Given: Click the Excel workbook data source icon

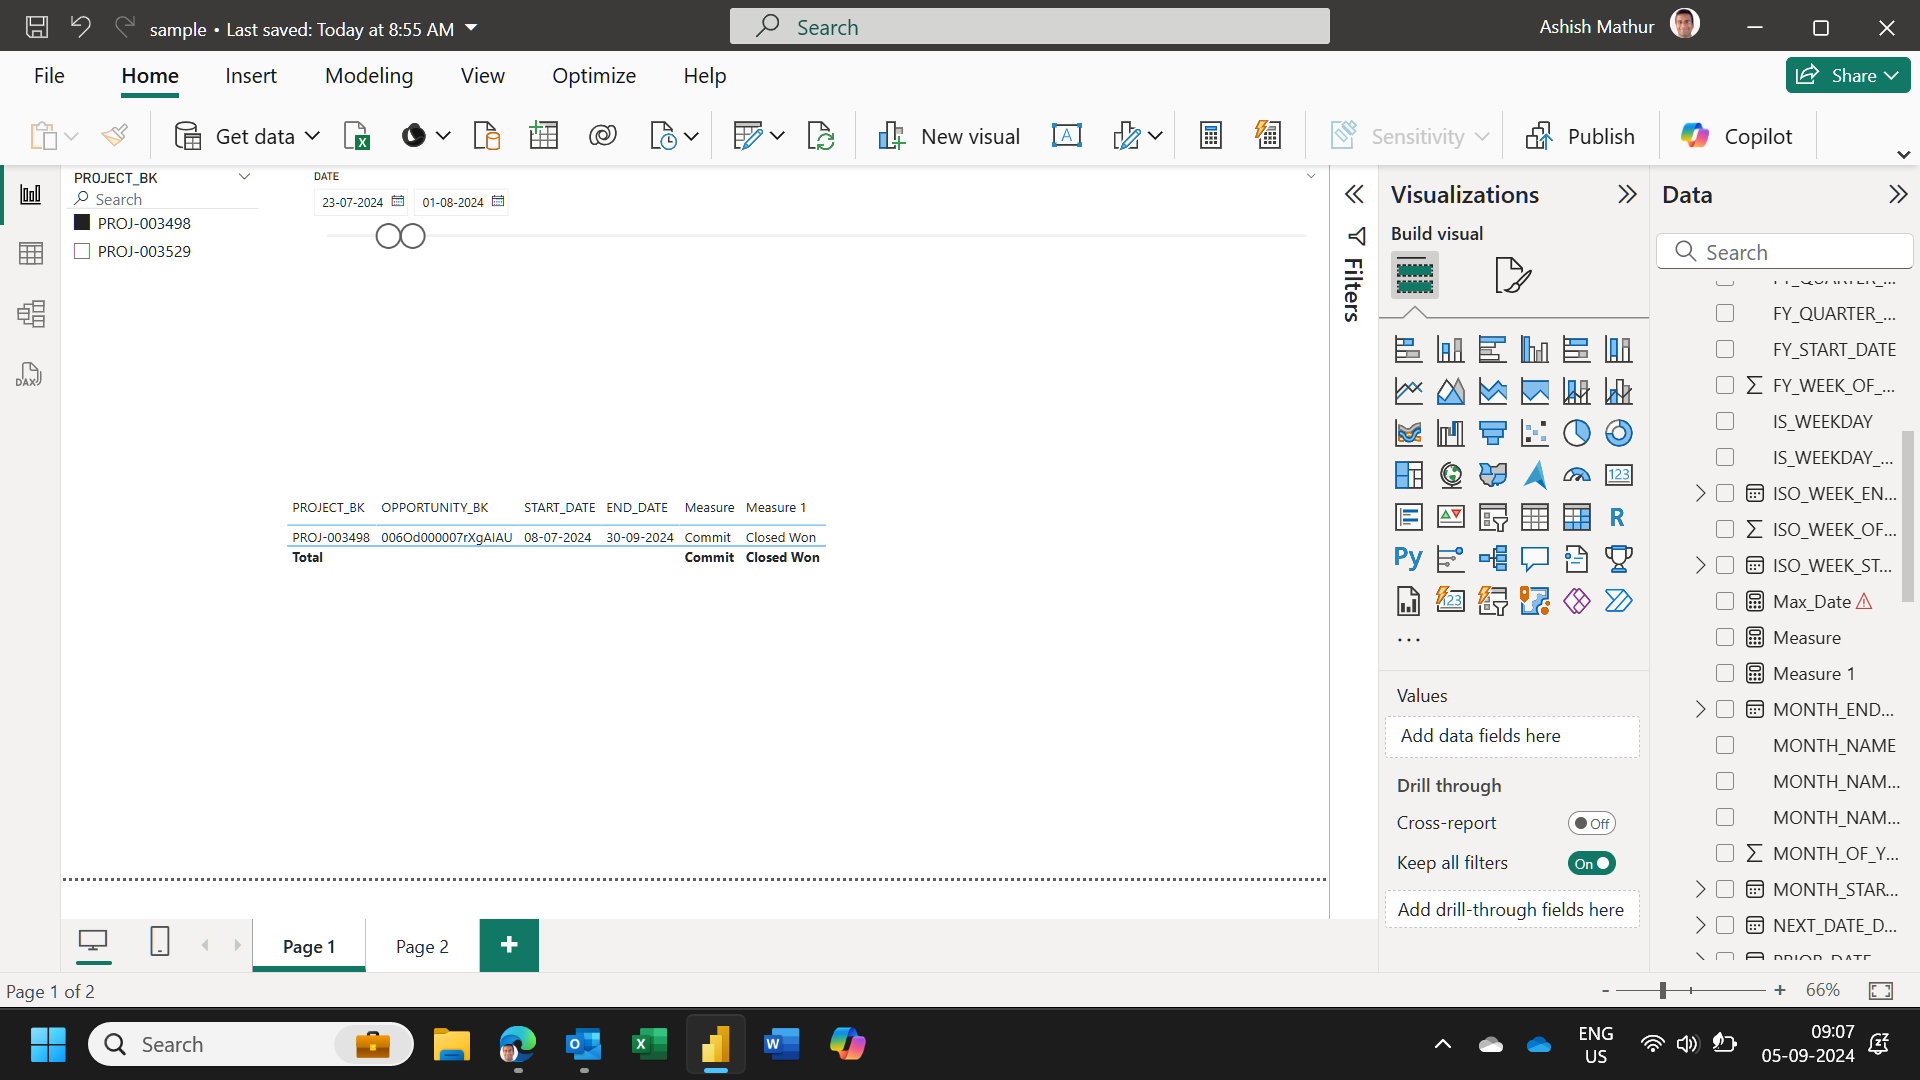Looking at the screenshot, I should 357,136.
